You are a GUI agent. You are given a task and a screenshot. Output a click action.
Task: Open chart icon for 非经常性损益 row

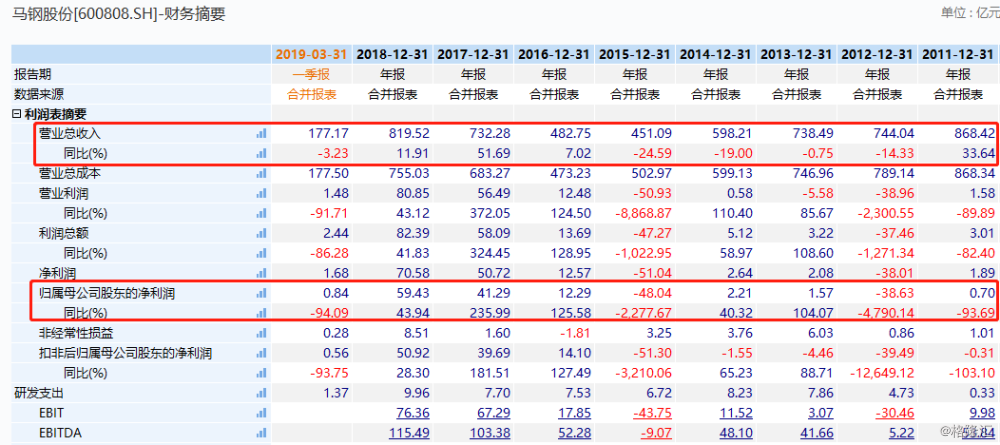click(x=261, y=333)
